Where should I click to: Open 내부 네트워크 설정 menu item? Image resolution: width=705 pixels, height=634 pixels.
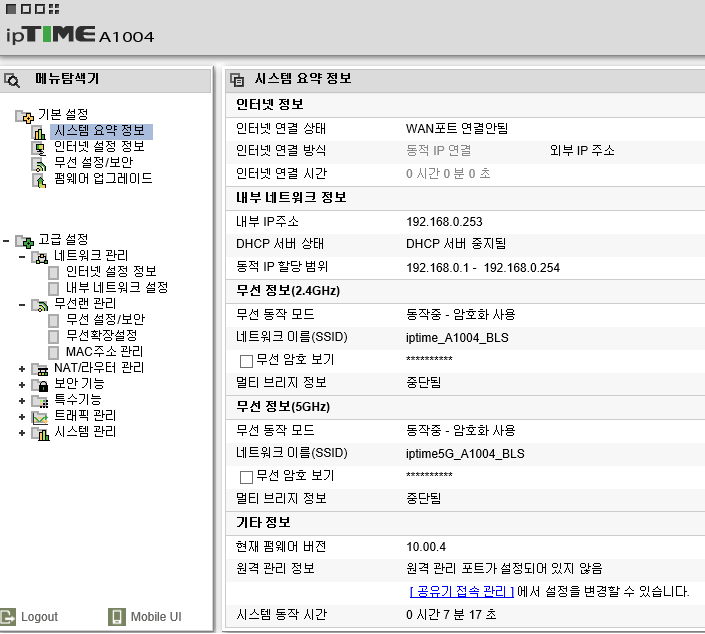point(117,287)
